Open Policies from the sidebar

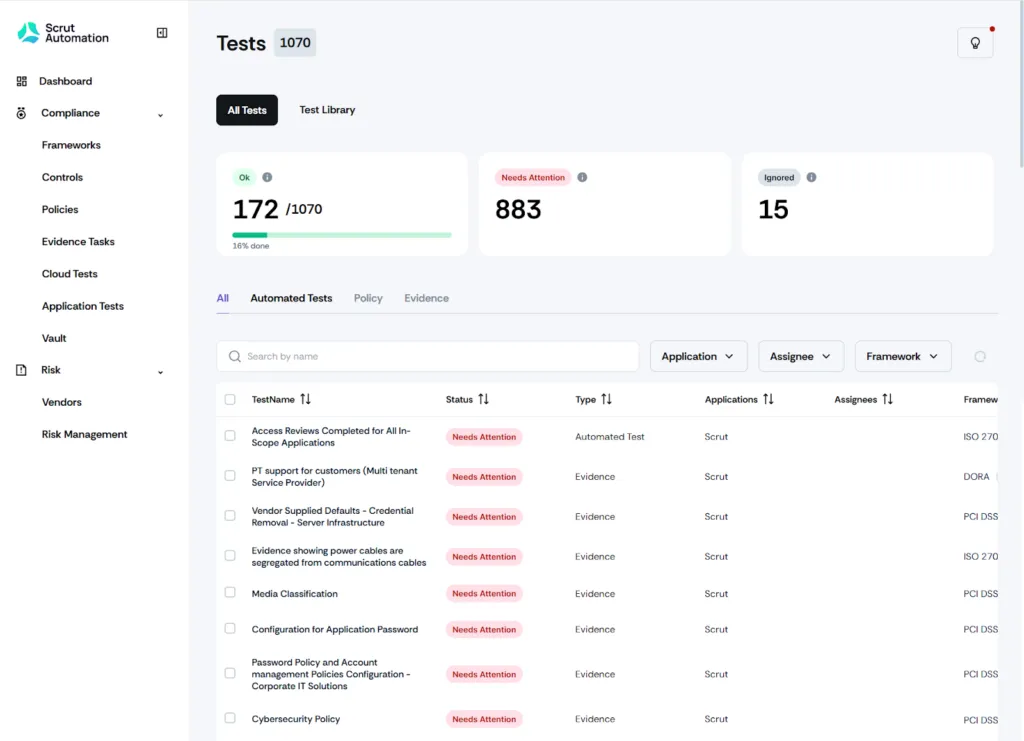pyautogui.click(x=59, y=209)
